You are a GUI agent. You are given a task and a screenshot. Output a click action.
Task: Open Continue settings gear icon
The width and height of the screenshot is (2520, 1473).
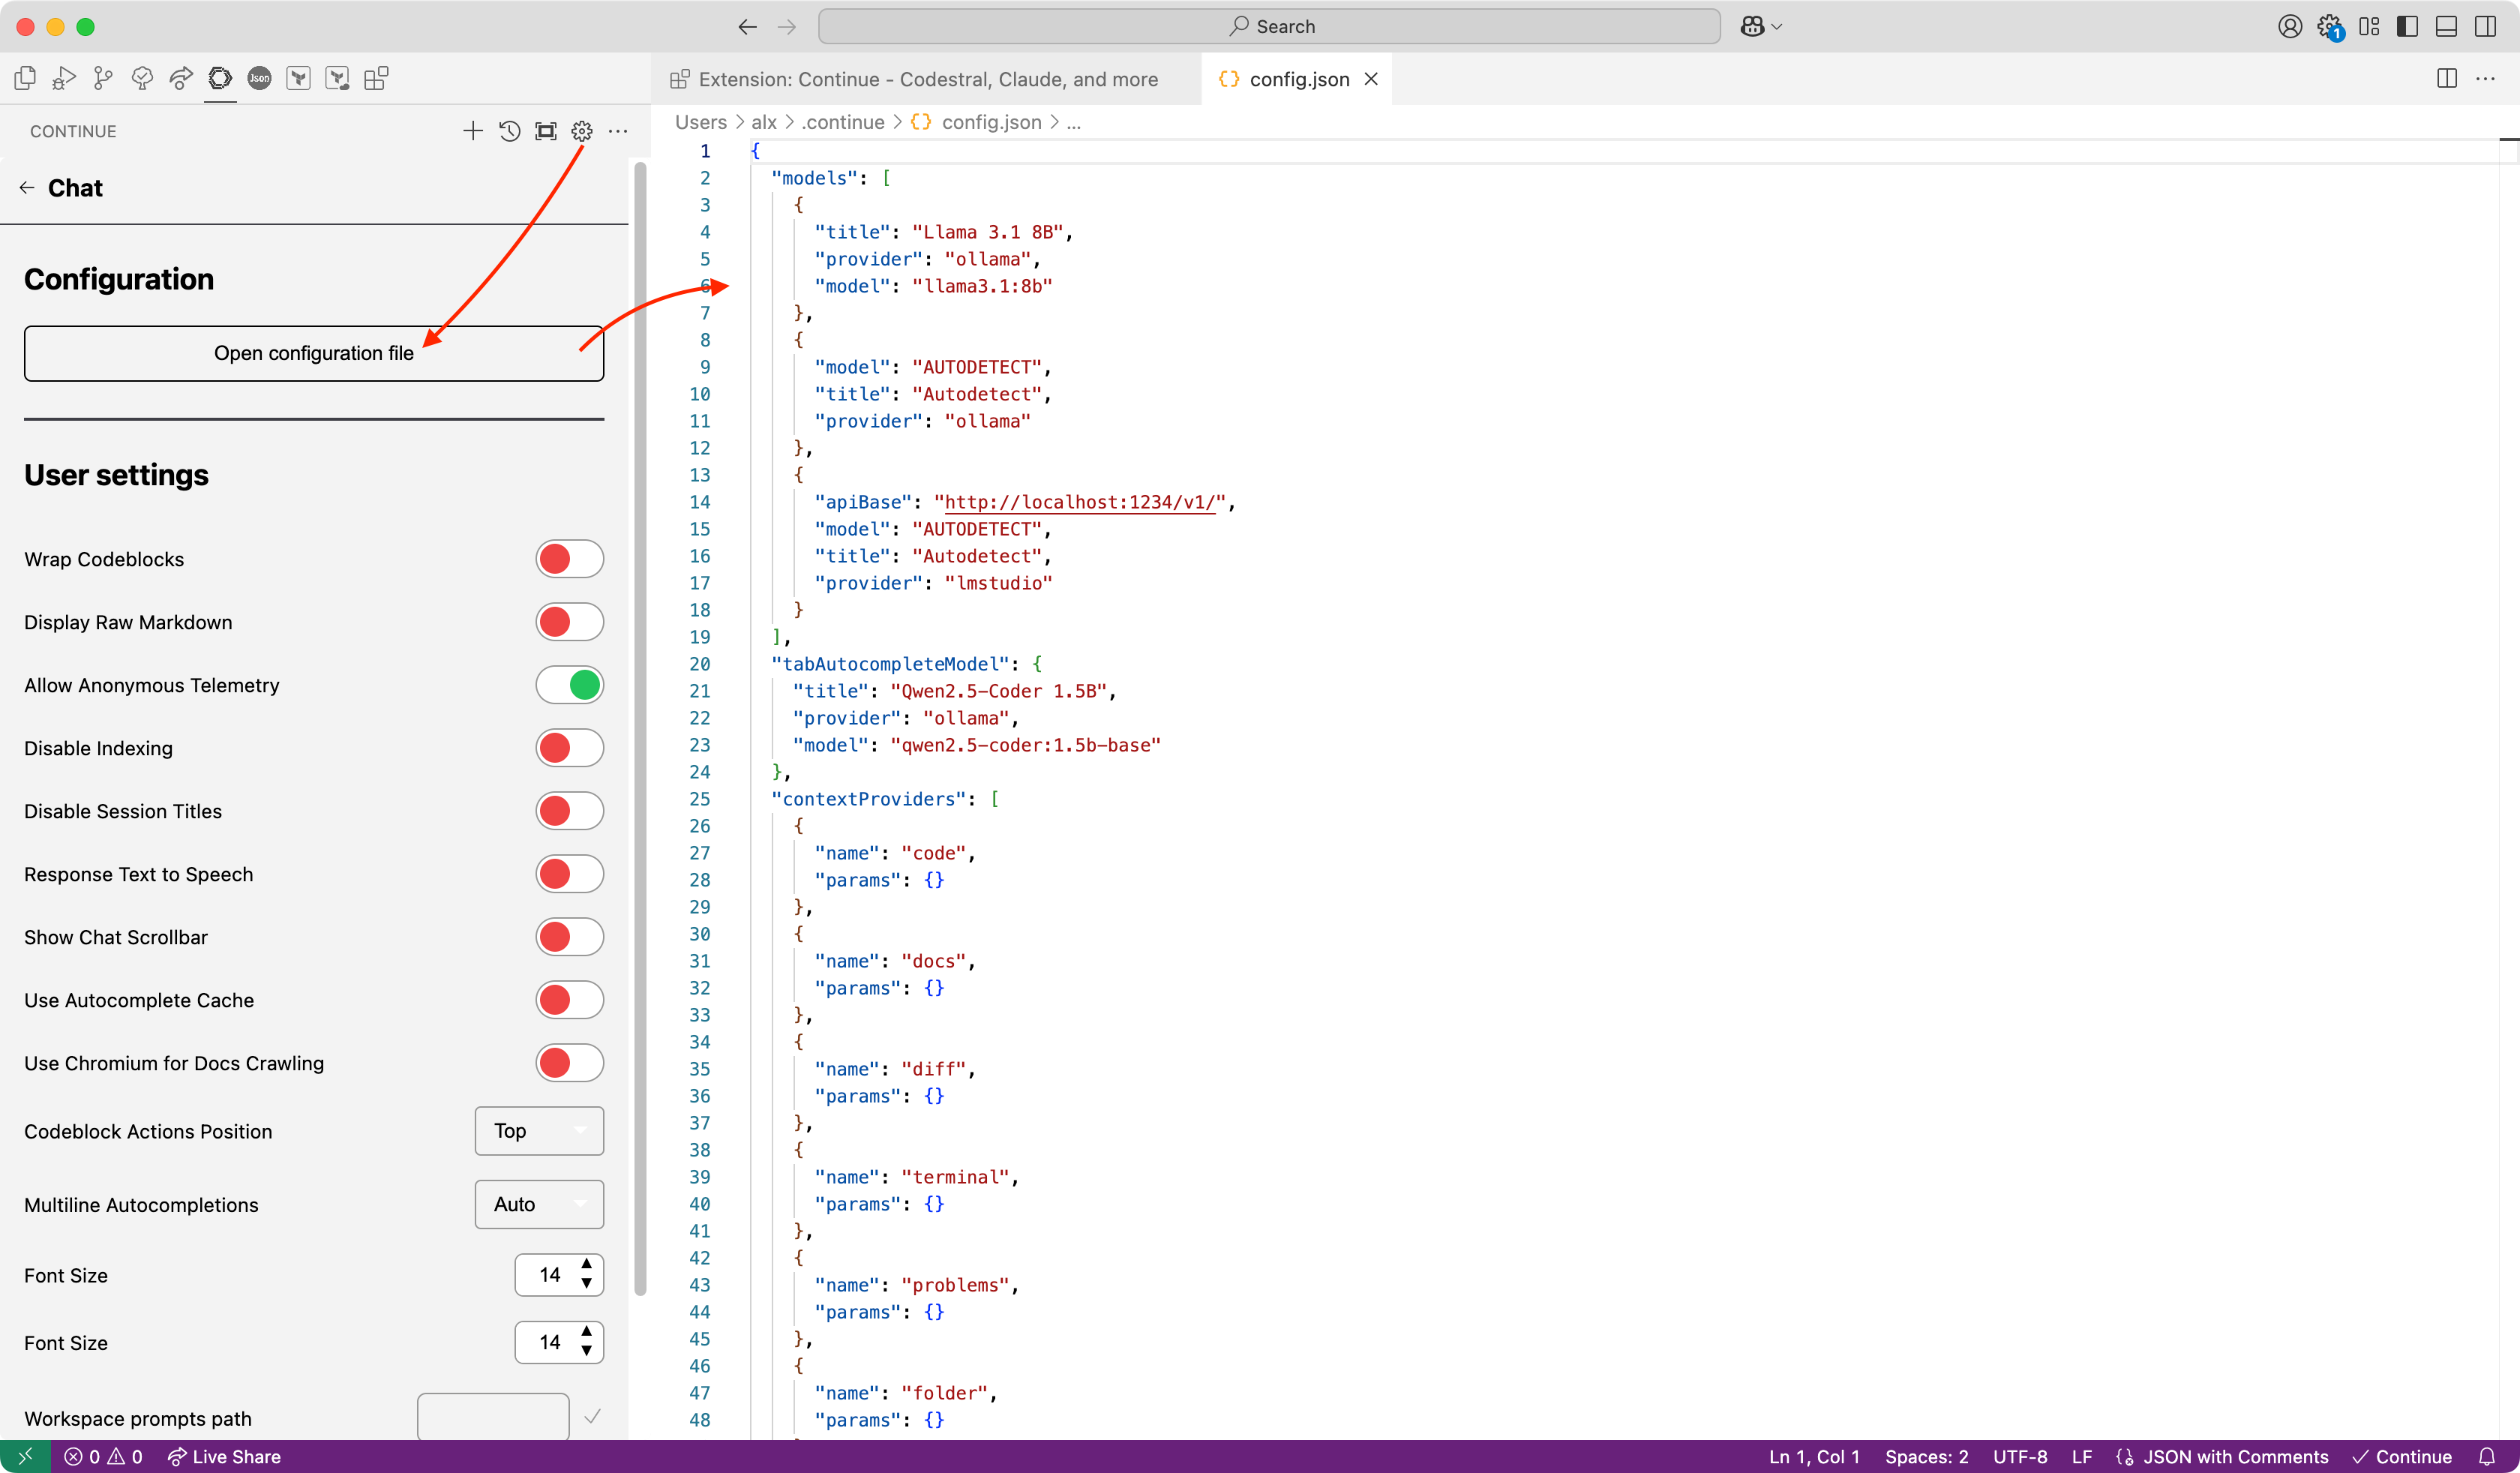(582, 131)
